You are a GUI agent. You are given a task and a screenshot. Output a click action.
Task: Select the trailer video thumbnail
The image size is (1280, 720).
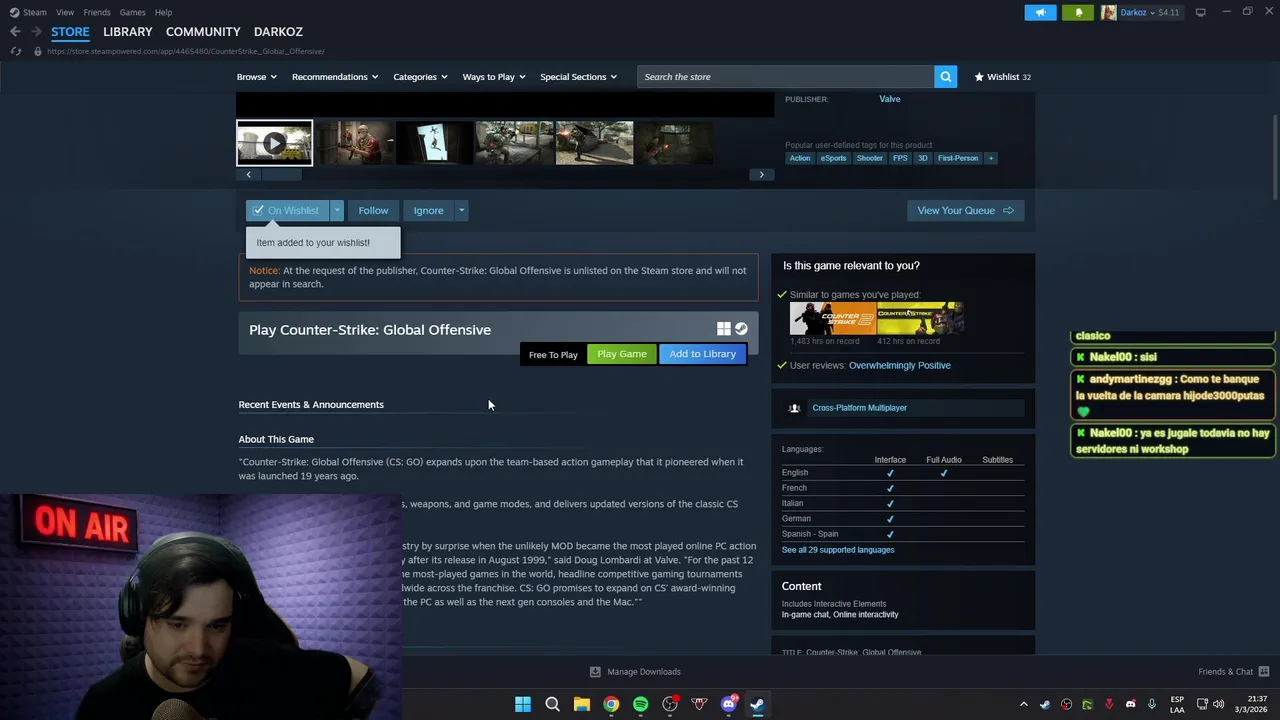[274, 143]
